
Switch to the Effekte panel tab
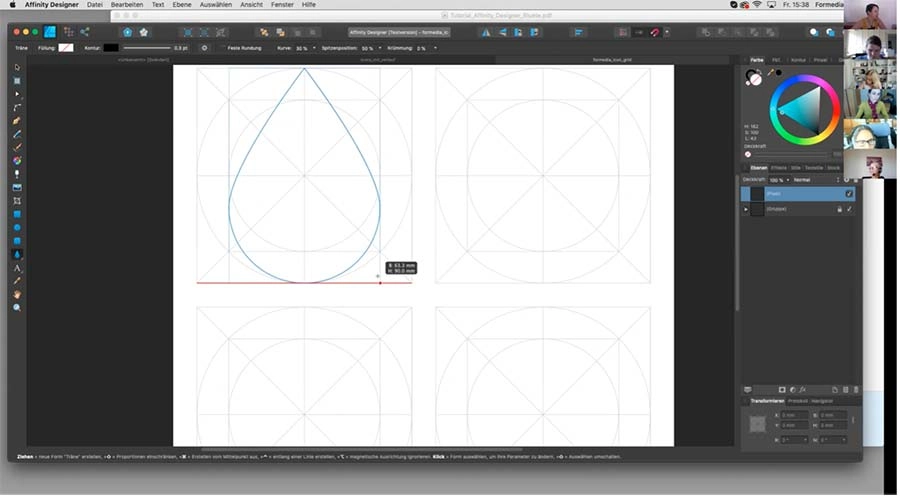click(x=778, y=167)
